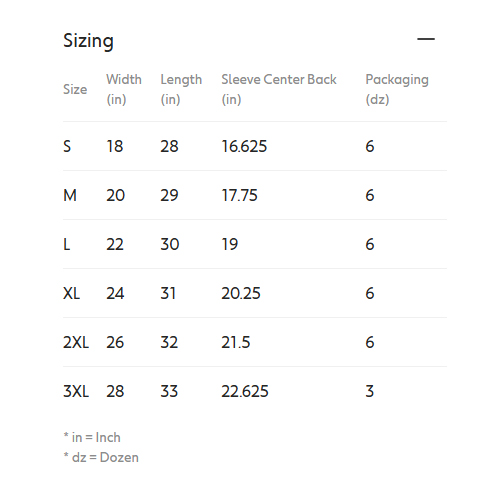The width and height of the screenshot is (500, 500).
Task: Click the 3XL size row label
Action: pyautogui.click(x=76, y=391)
